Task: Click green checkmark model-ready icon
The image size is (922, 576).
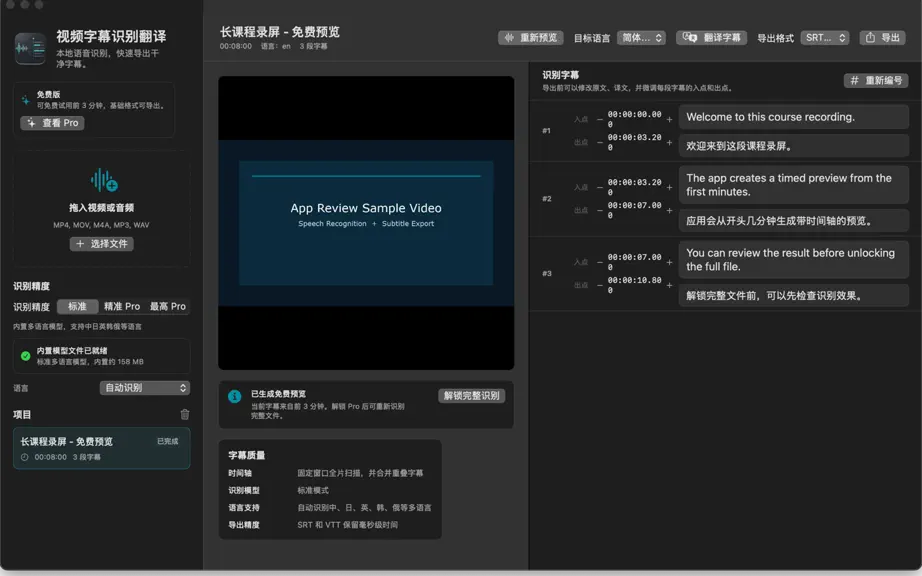Action: [x=25, y=356]
